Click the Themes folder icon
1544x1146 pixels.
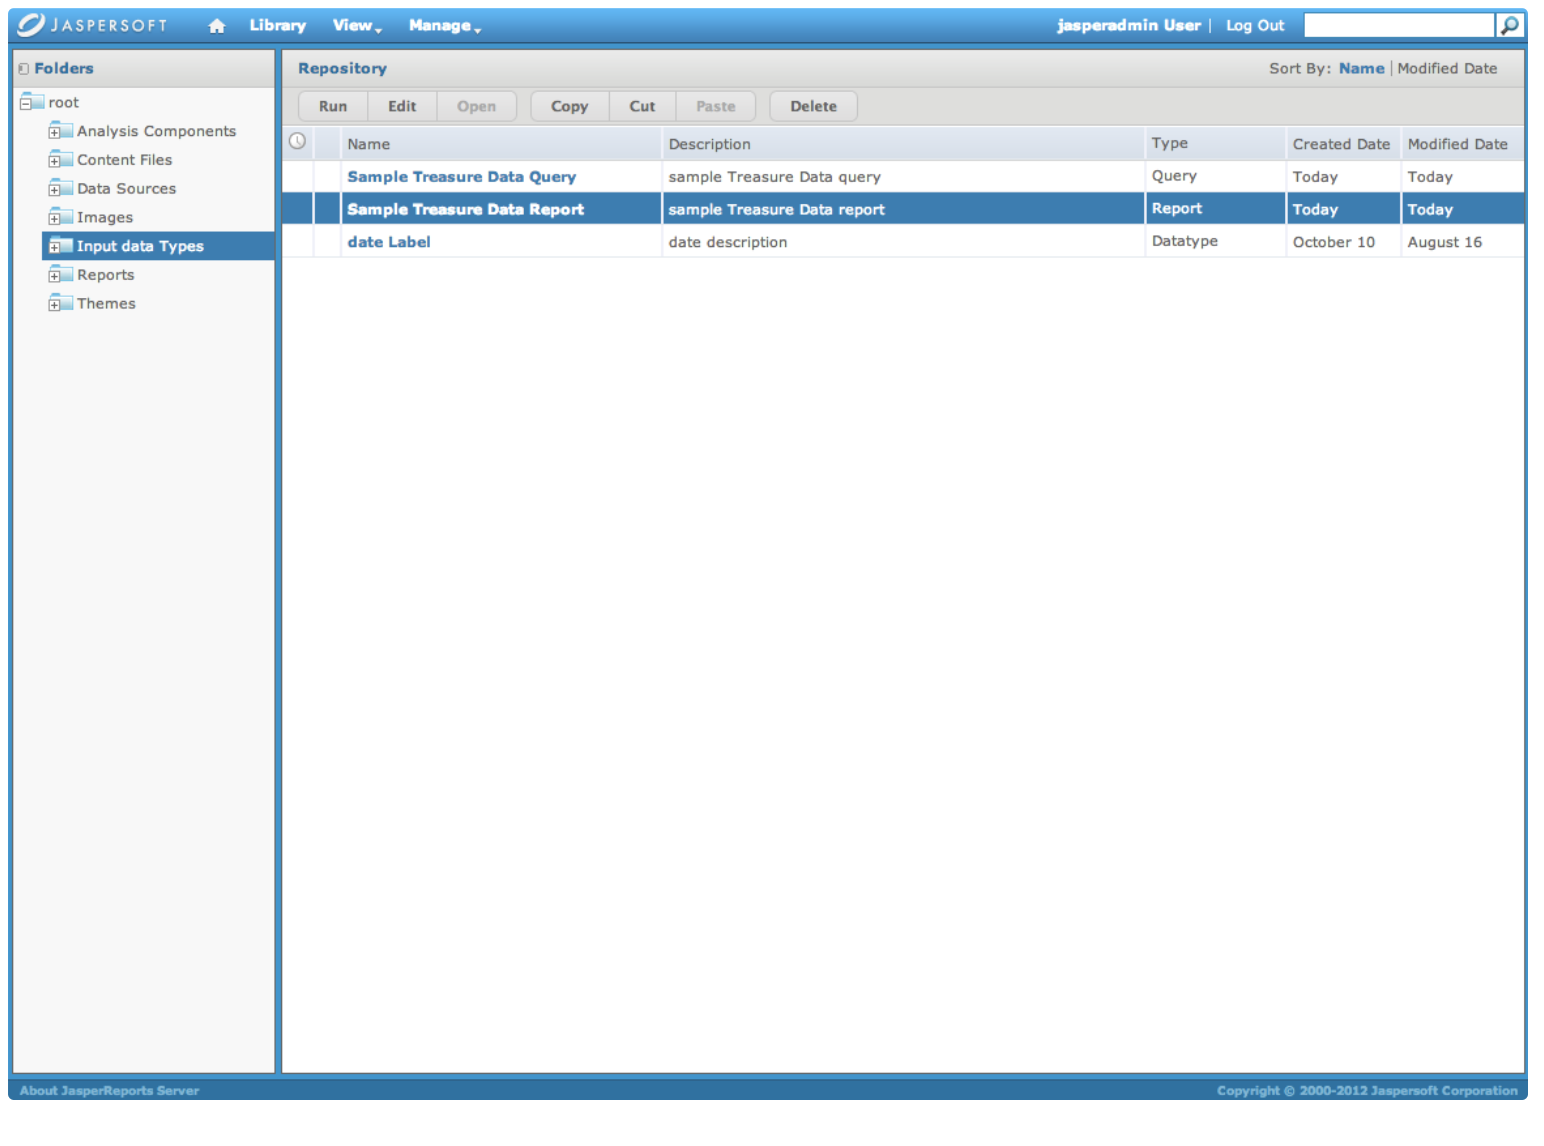[x=63, y=303]
